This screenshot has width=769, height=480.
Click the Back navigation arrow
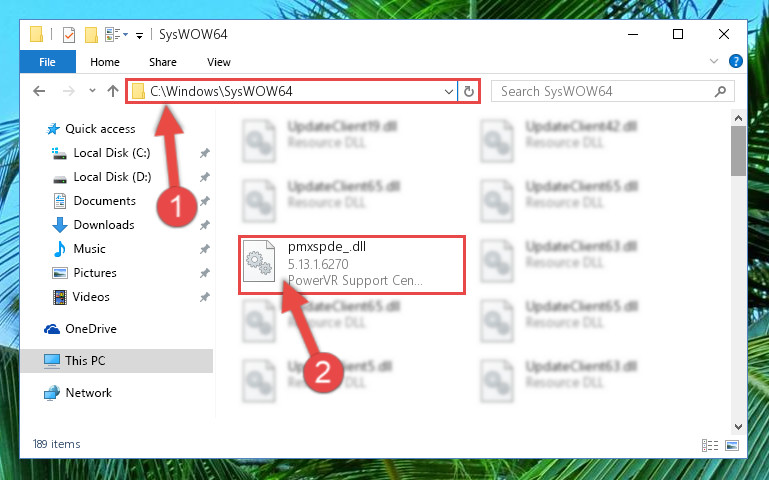(39, 91)
